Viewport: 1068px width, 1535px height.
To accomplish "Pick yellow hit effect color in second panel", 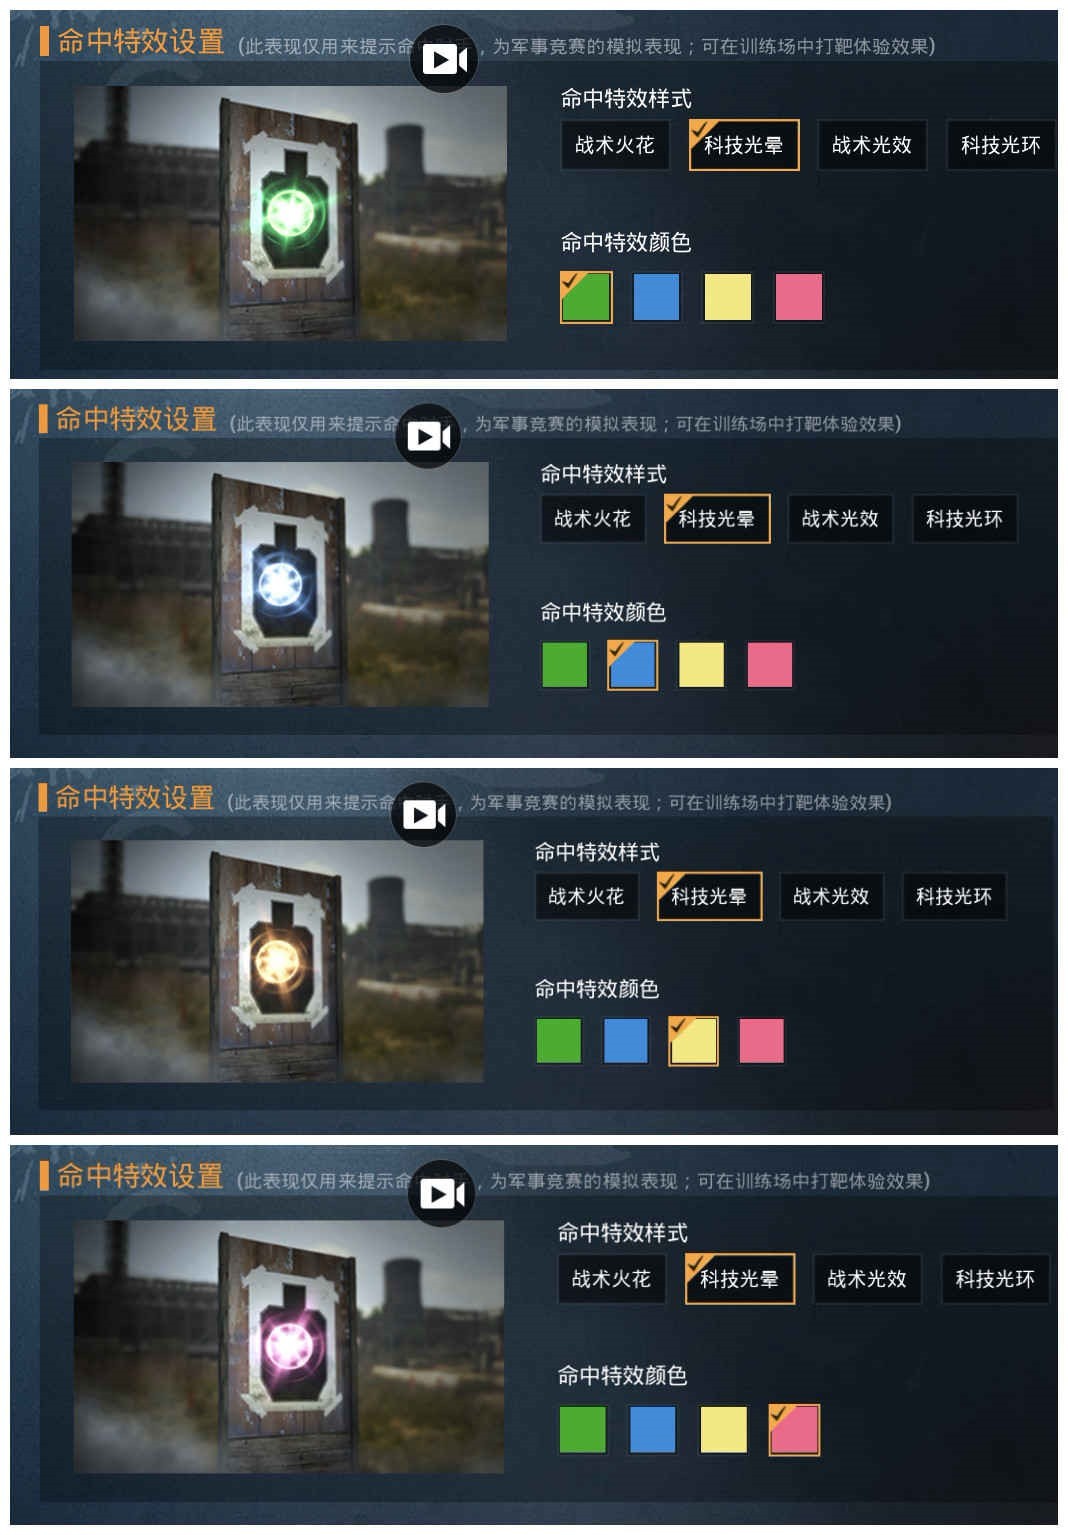I will [701, 665].
